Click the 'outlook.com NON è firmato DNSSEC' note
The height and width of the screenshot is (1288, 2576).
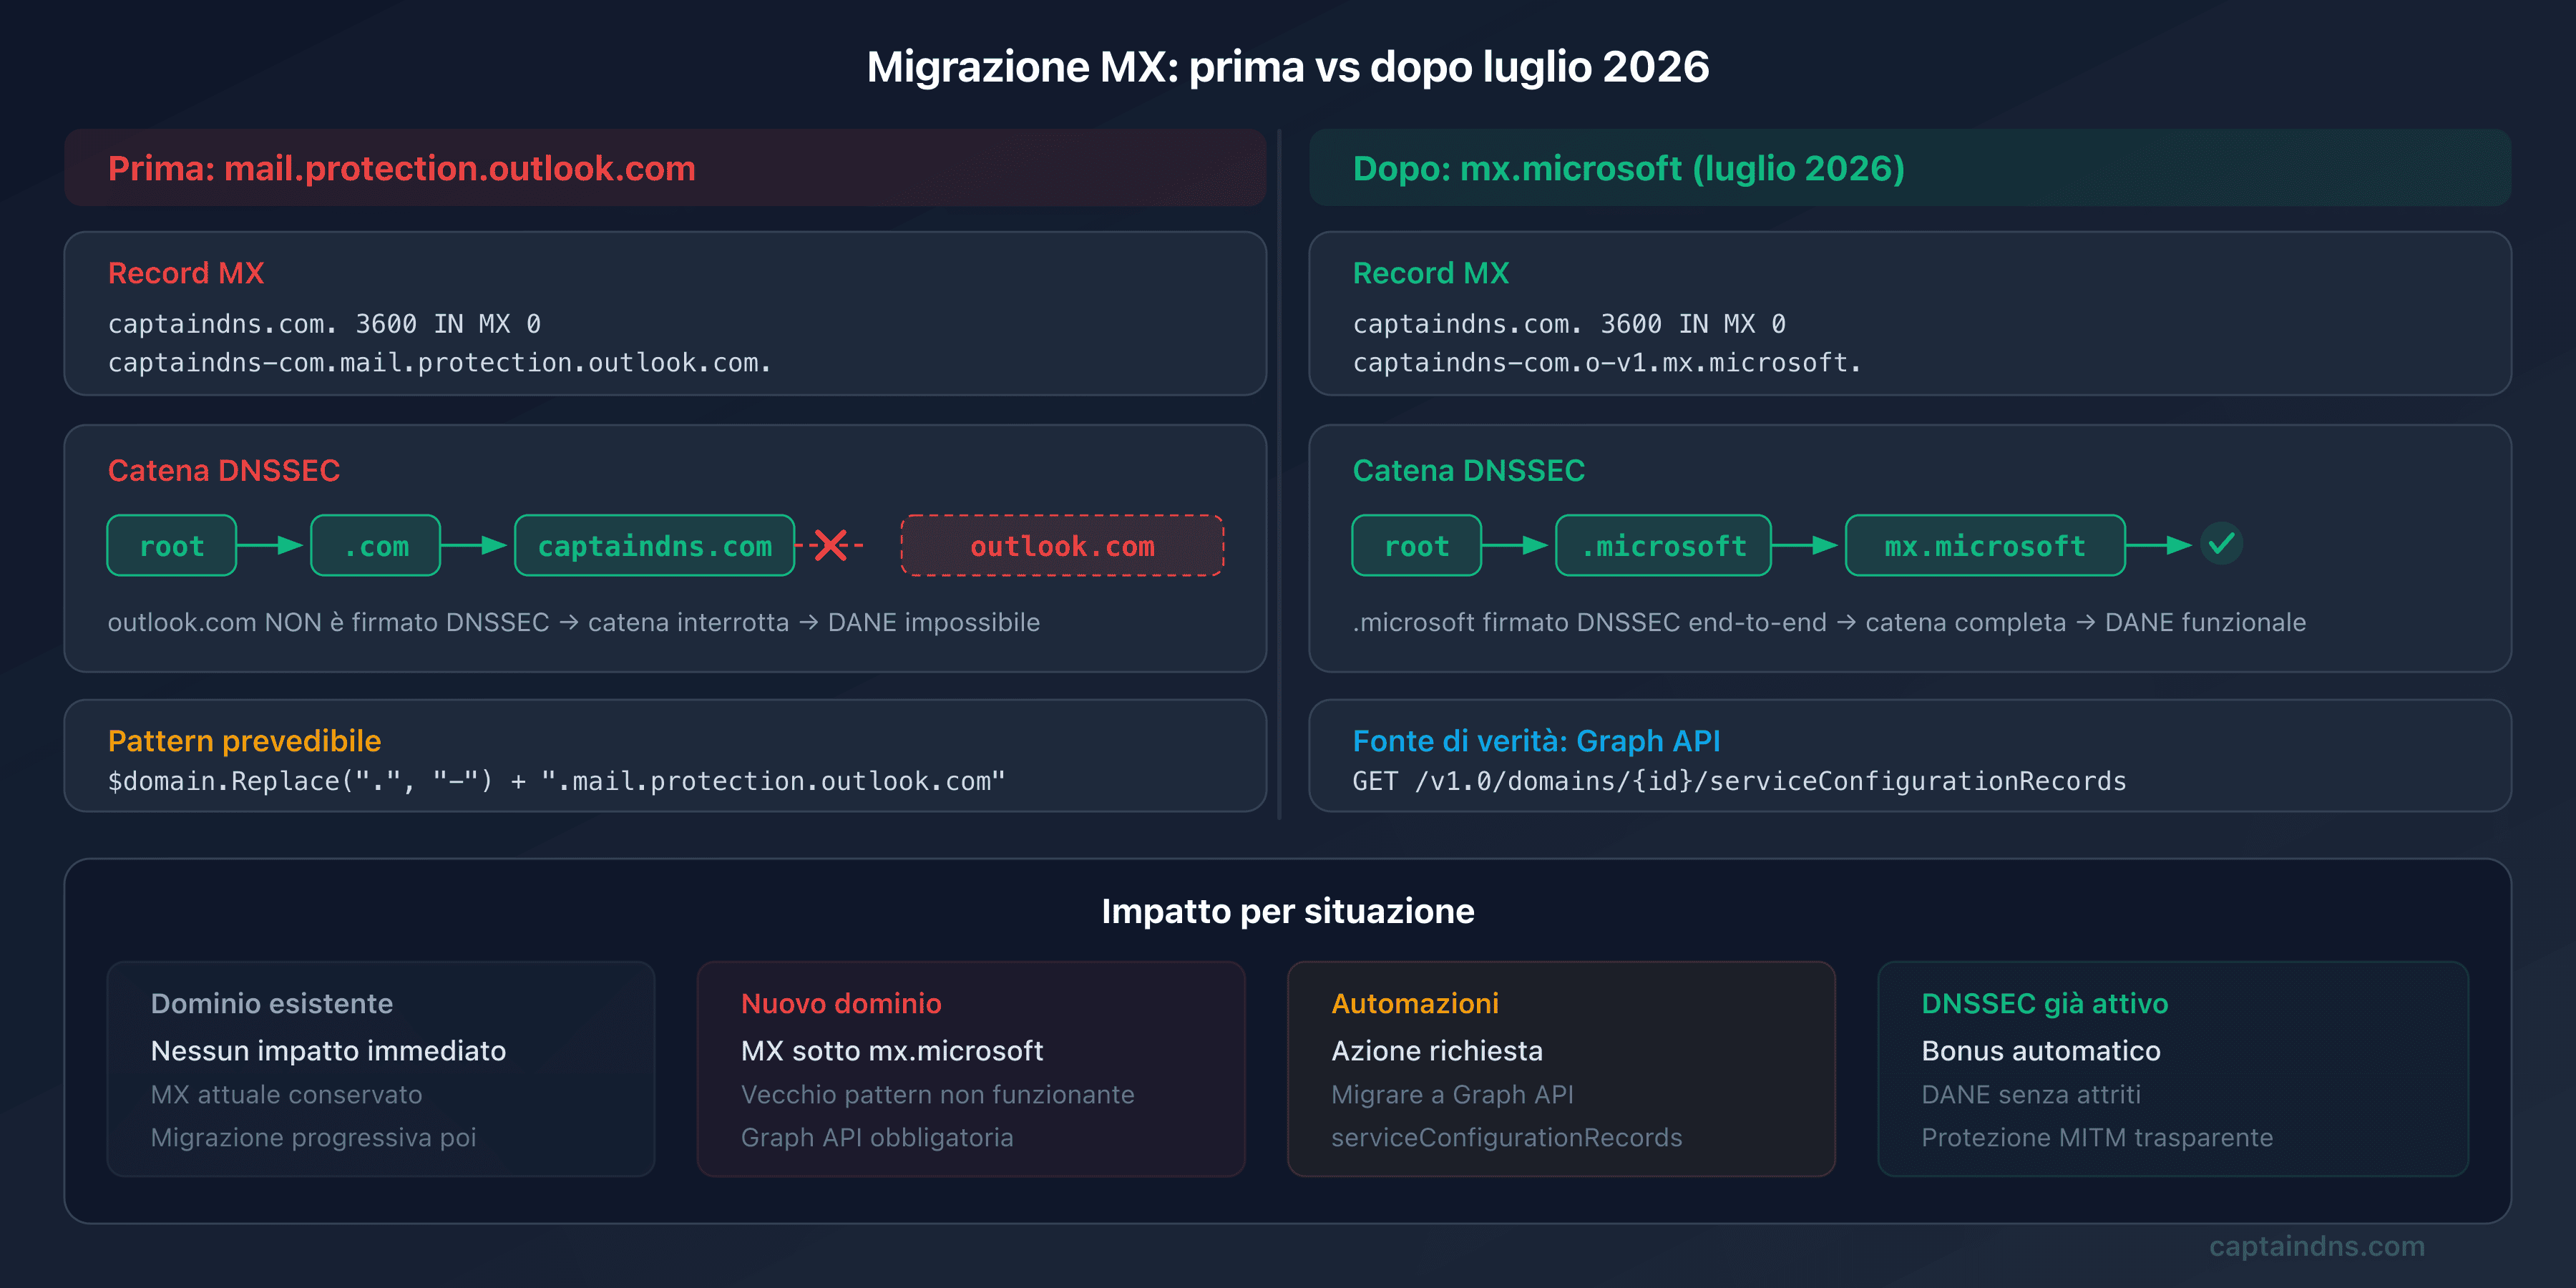tap(574, 622)
